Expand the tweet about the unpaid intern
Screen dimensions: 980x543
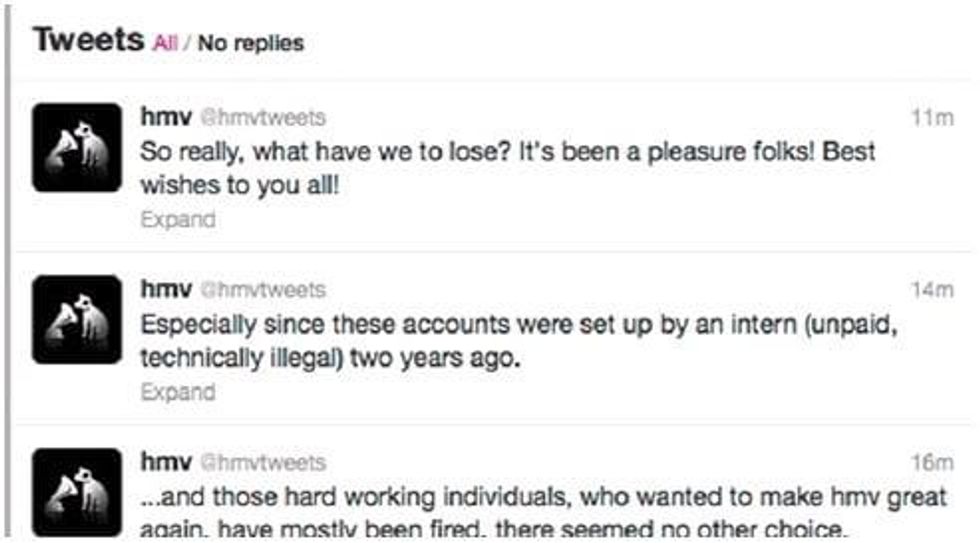[178, 392]
